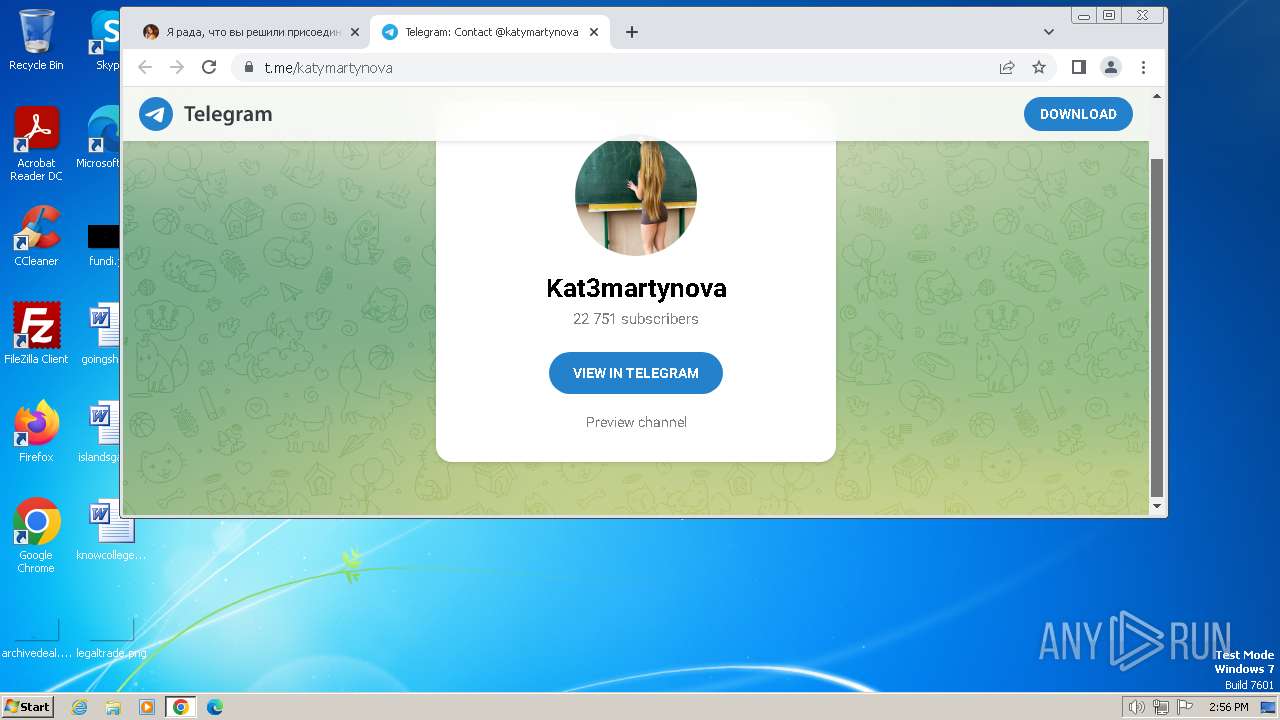Click the page vertical scrollbar thumb

tap(1157, 328)
